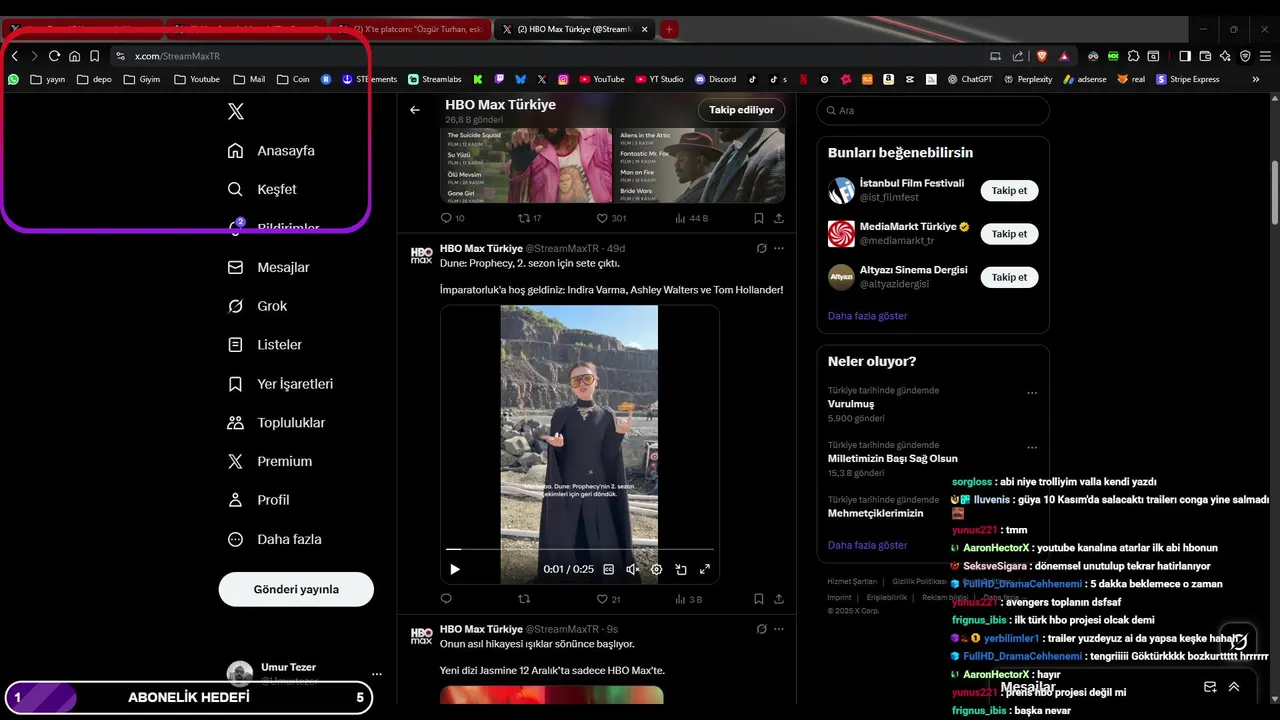
Task: Open Topluluklar from the sidebar
Action: [276, 423]
